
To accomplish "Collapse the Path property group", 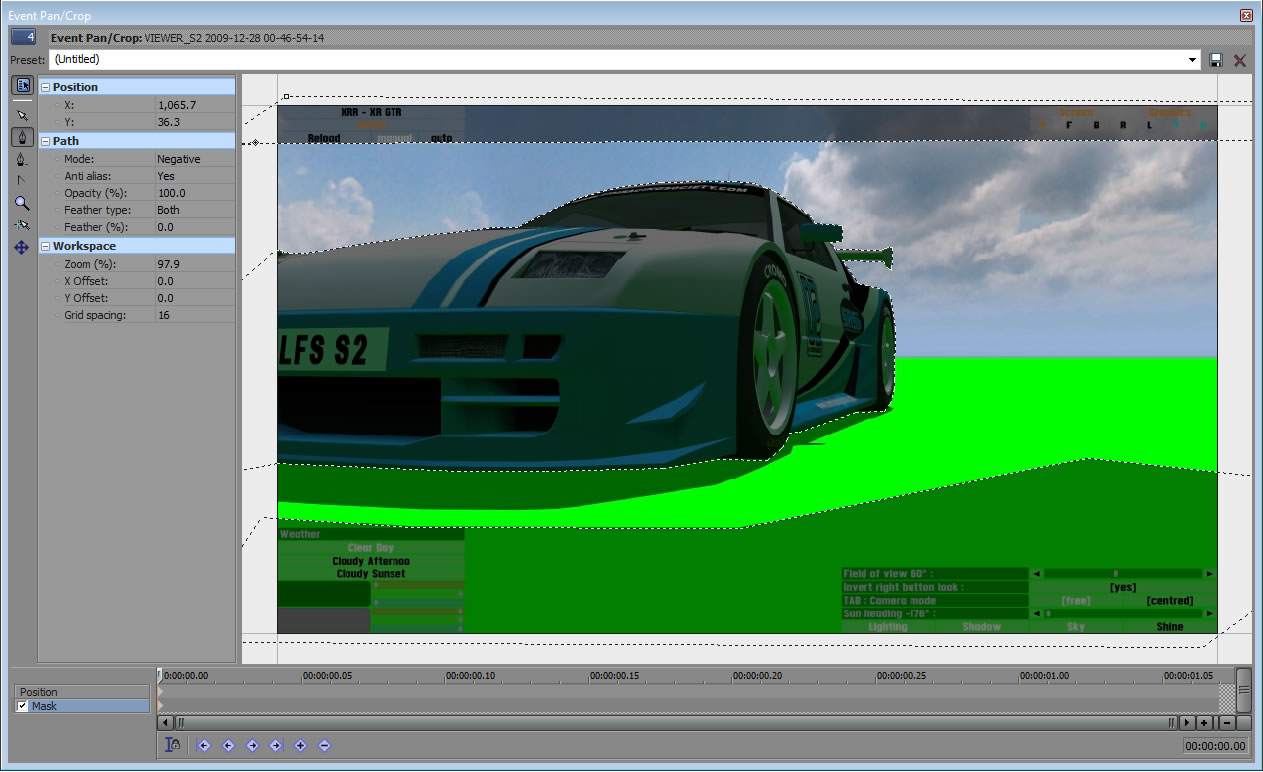I will click(45, 141).
